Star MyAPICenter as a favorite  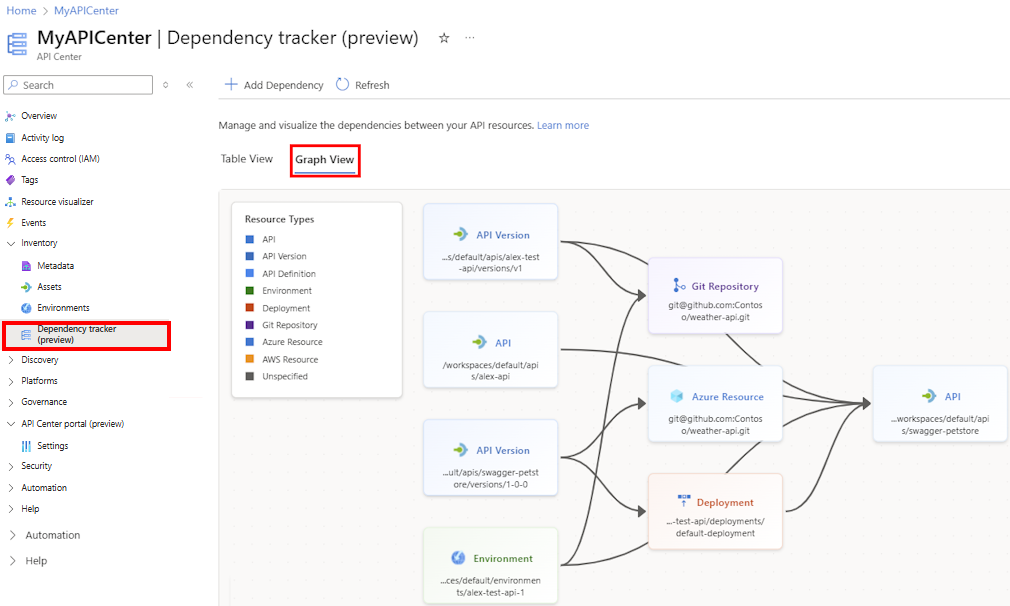(x=443, y=36)
